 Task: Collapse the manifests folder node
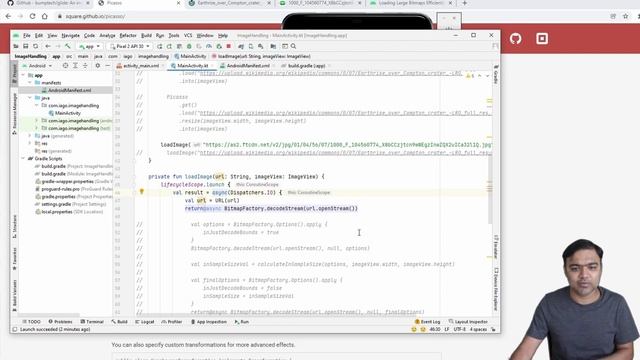click(x=30, y=82)
